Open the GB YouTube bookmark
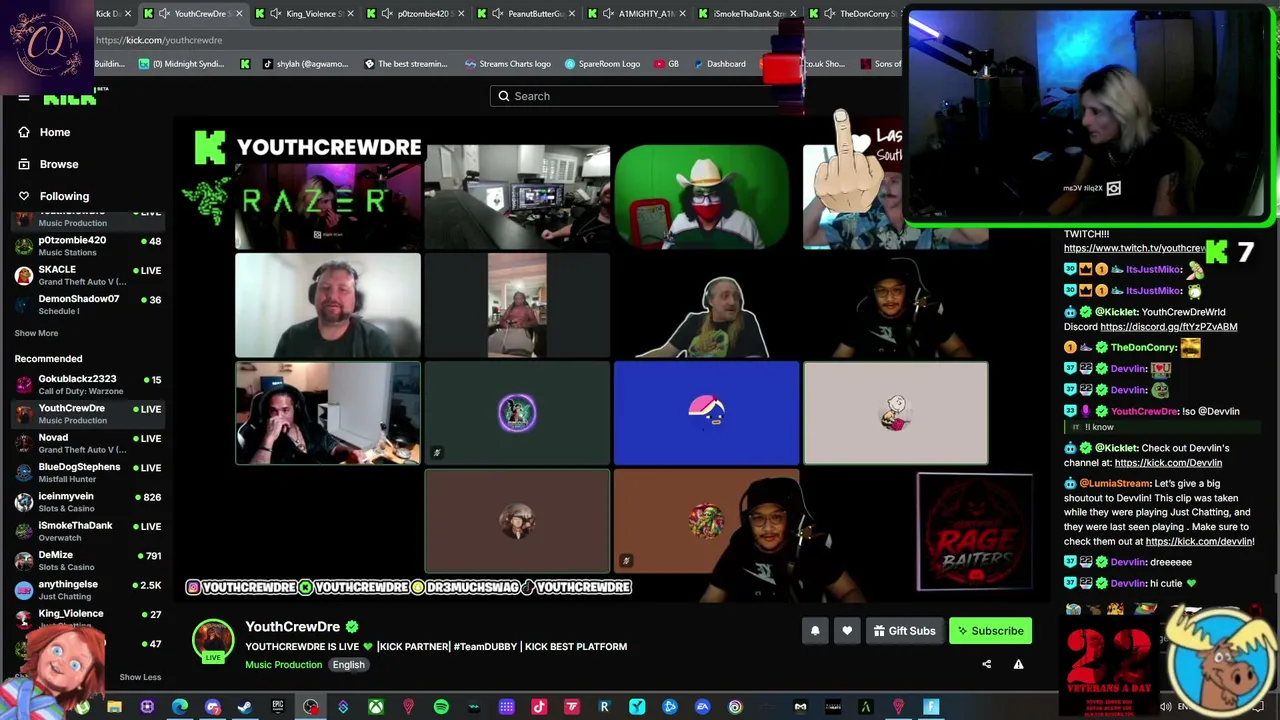 click(666, 64)
